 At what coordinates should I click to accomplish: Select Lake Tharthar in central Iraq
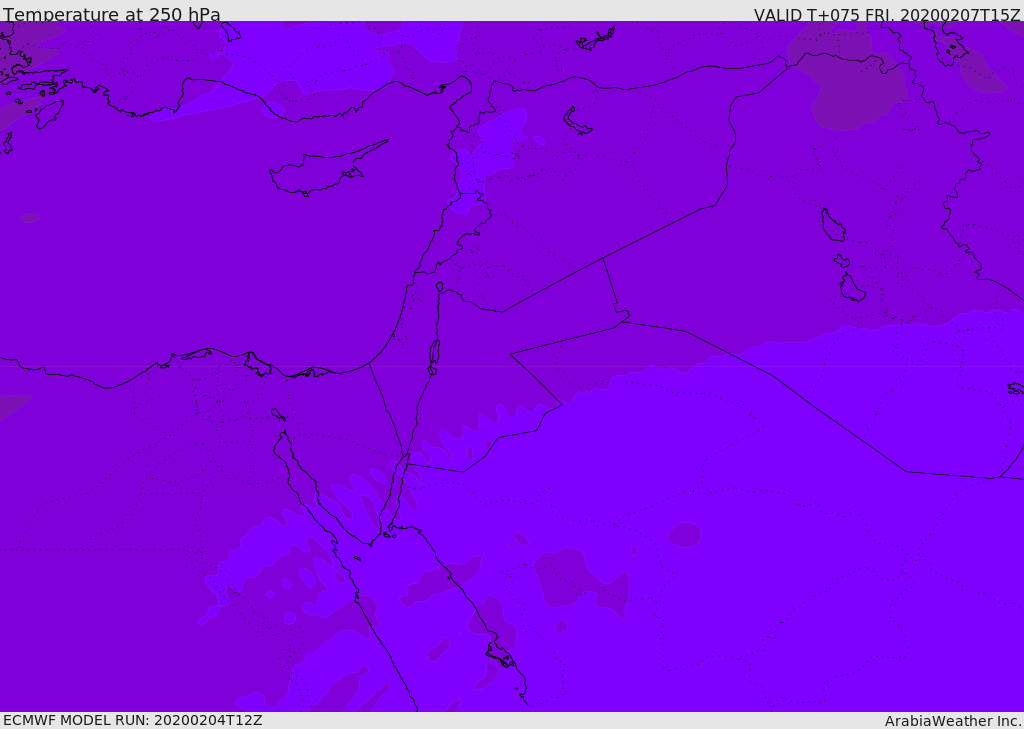832,226
